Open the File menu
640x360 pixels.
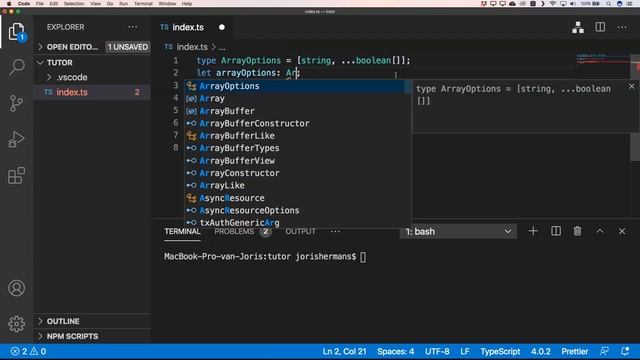40,4
